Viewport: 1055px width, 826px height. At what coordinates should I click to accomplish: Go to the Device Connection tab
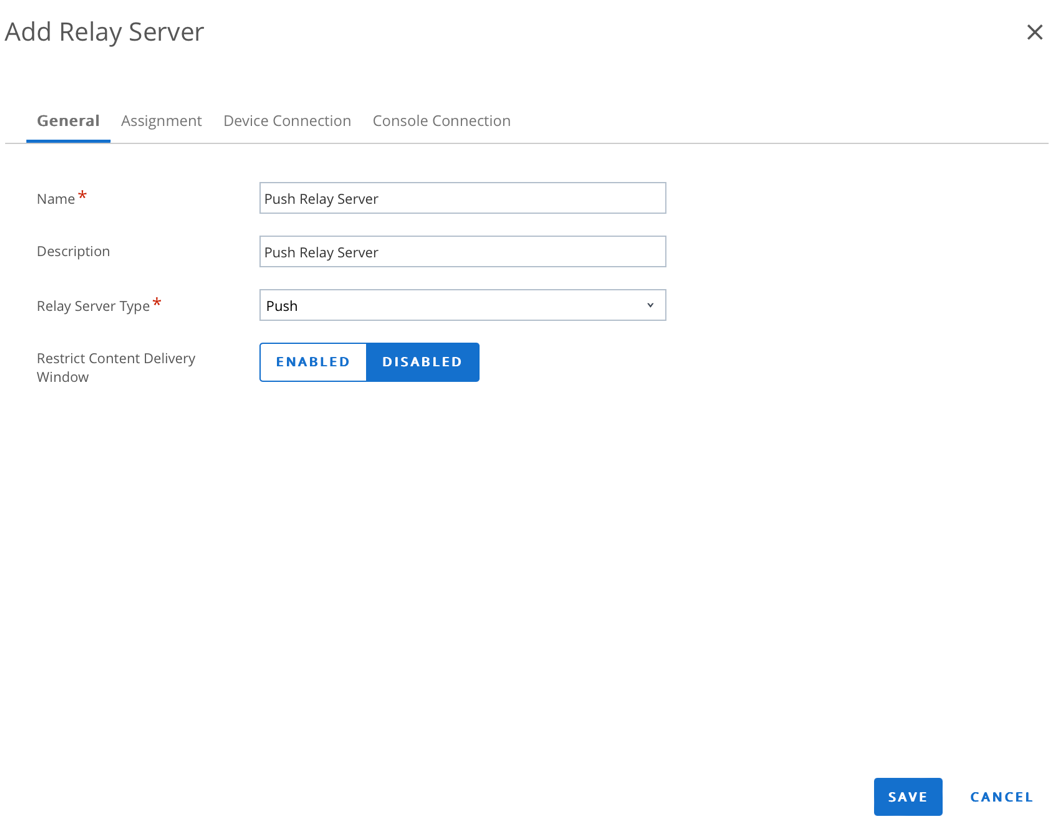pyautogui.click(x=287, y=121)
